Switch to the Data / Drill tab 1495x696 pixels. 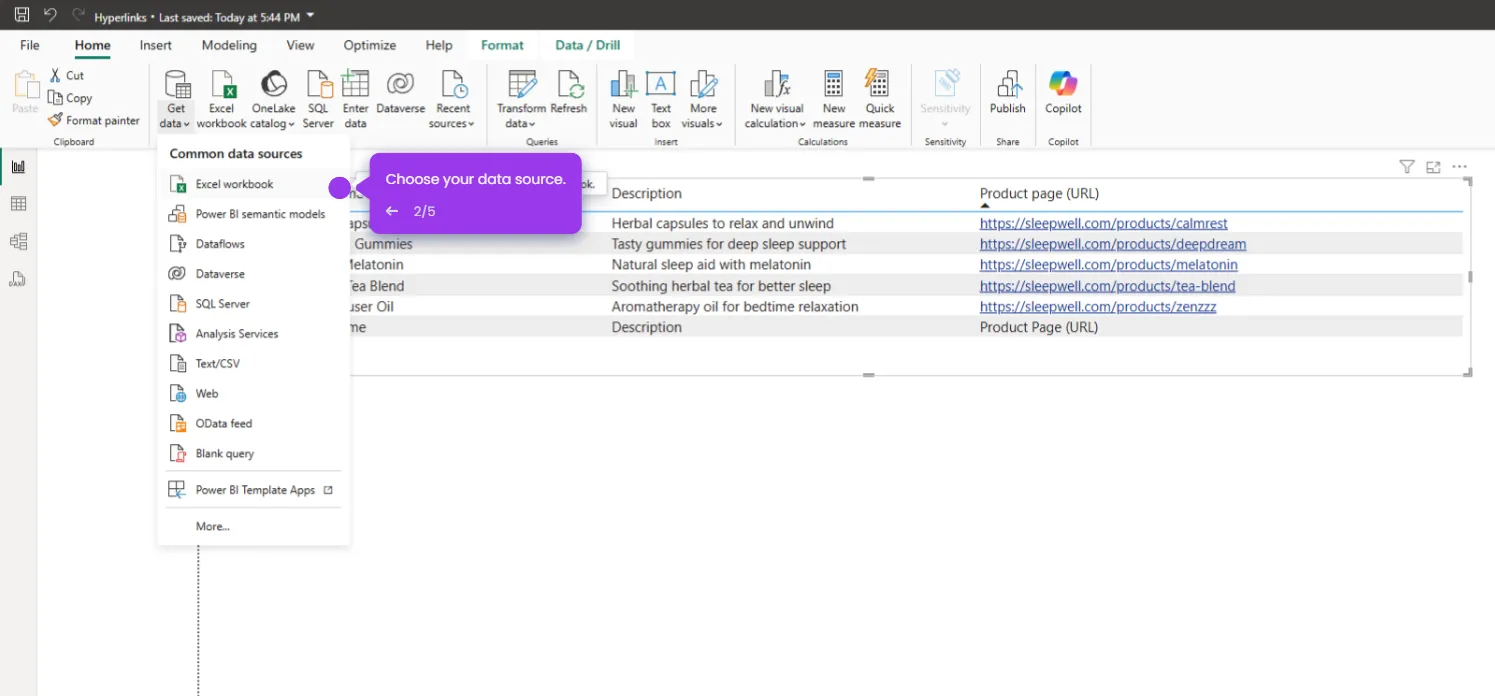click(x=588, y=45)
